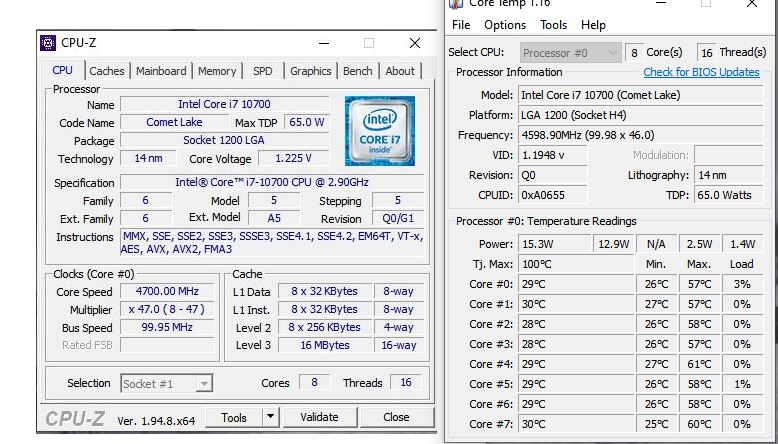Click the Level 3 value 16 MBytes
778x444 pixels.
(x=324, y=345)
